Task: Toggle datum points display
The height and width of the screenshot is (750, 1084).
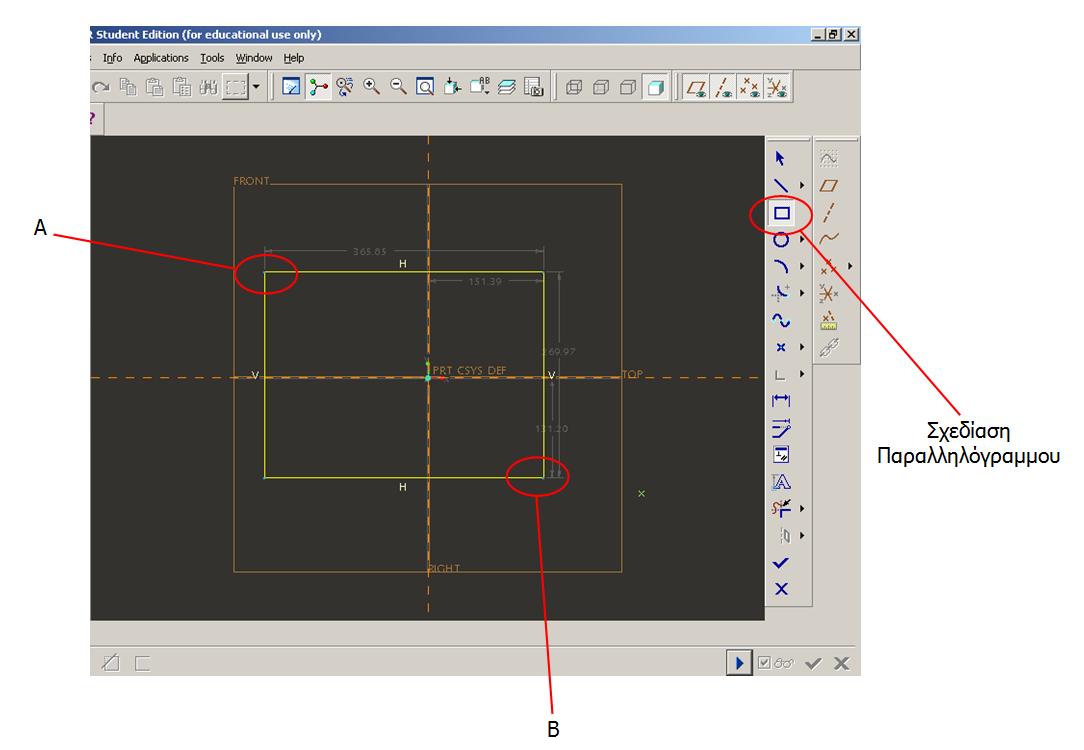Action: pos(749,87)
